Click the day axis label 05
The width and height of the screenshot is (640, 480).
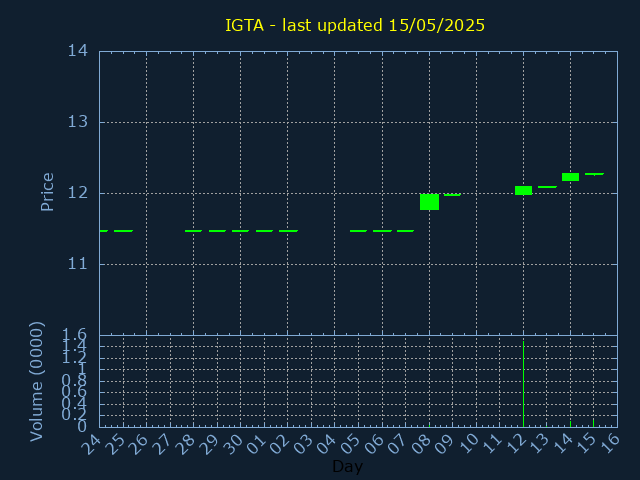coord(350,444)
